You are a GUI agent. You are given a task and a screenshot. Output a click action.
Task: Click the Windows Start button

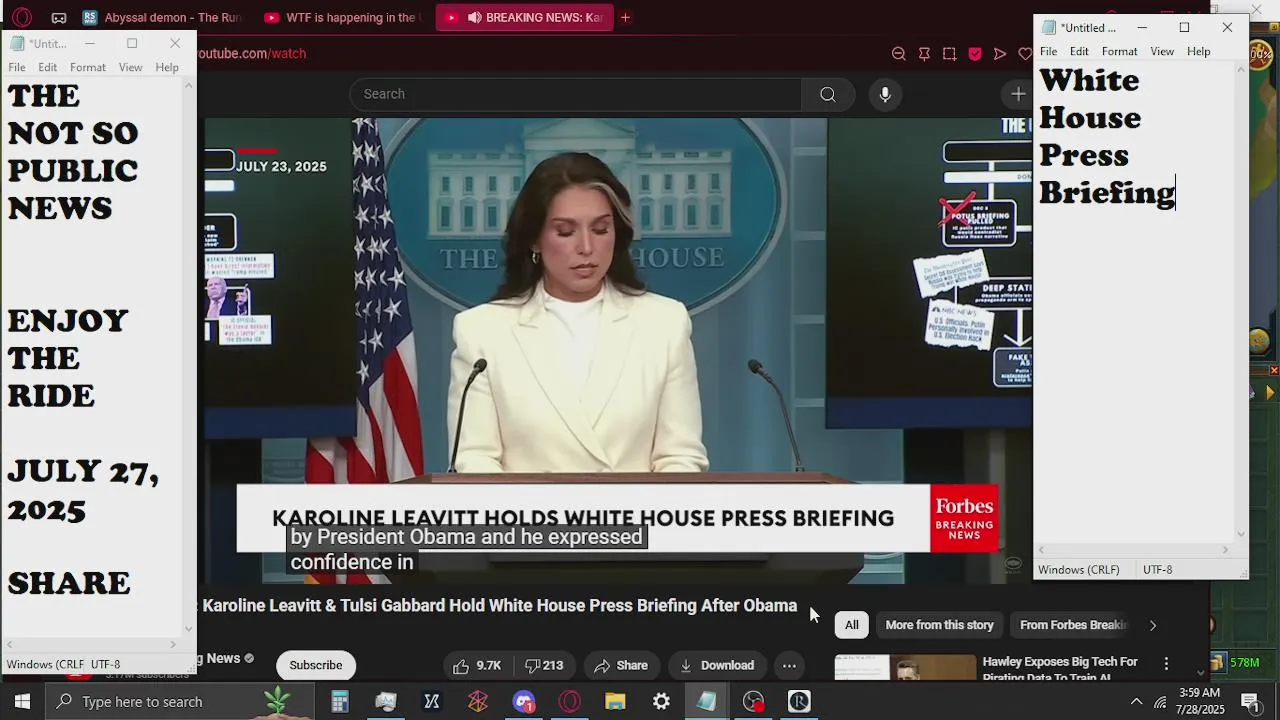point(22,701)
